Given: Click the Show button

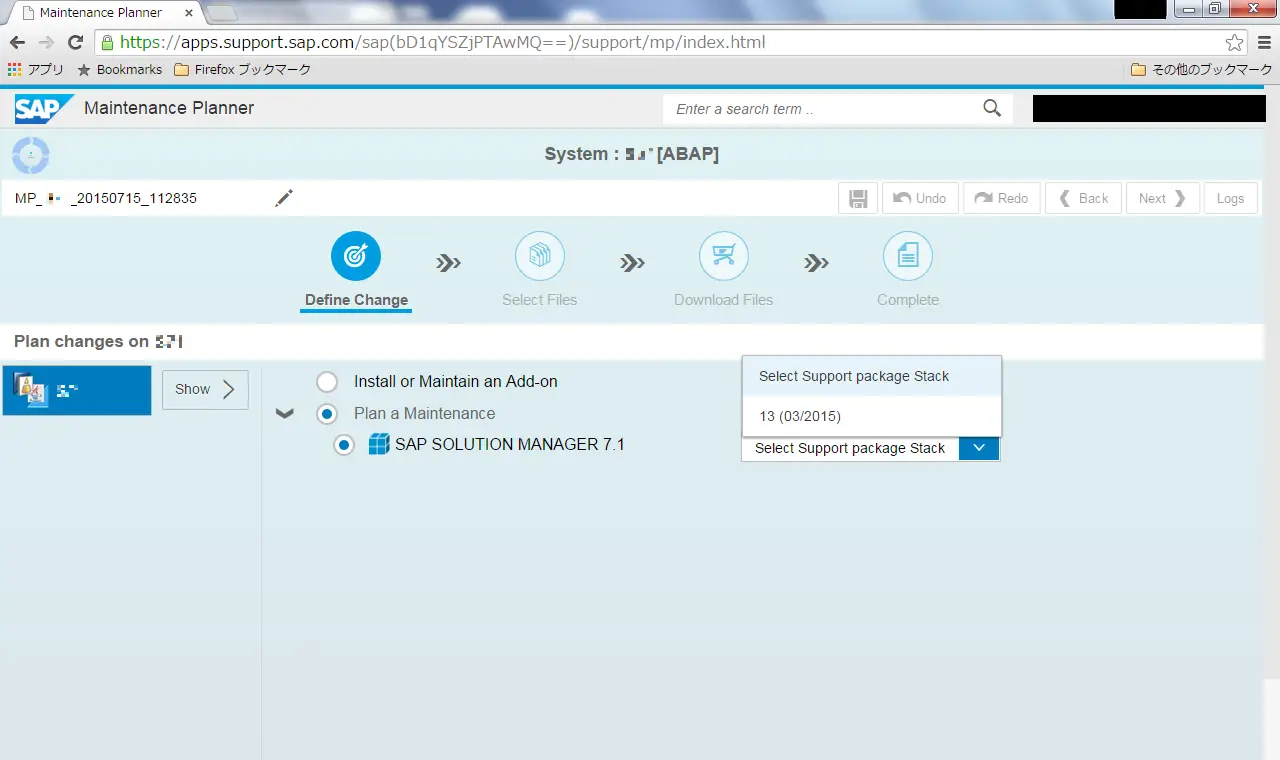Looking at the screenshot, I should [205, 389].
